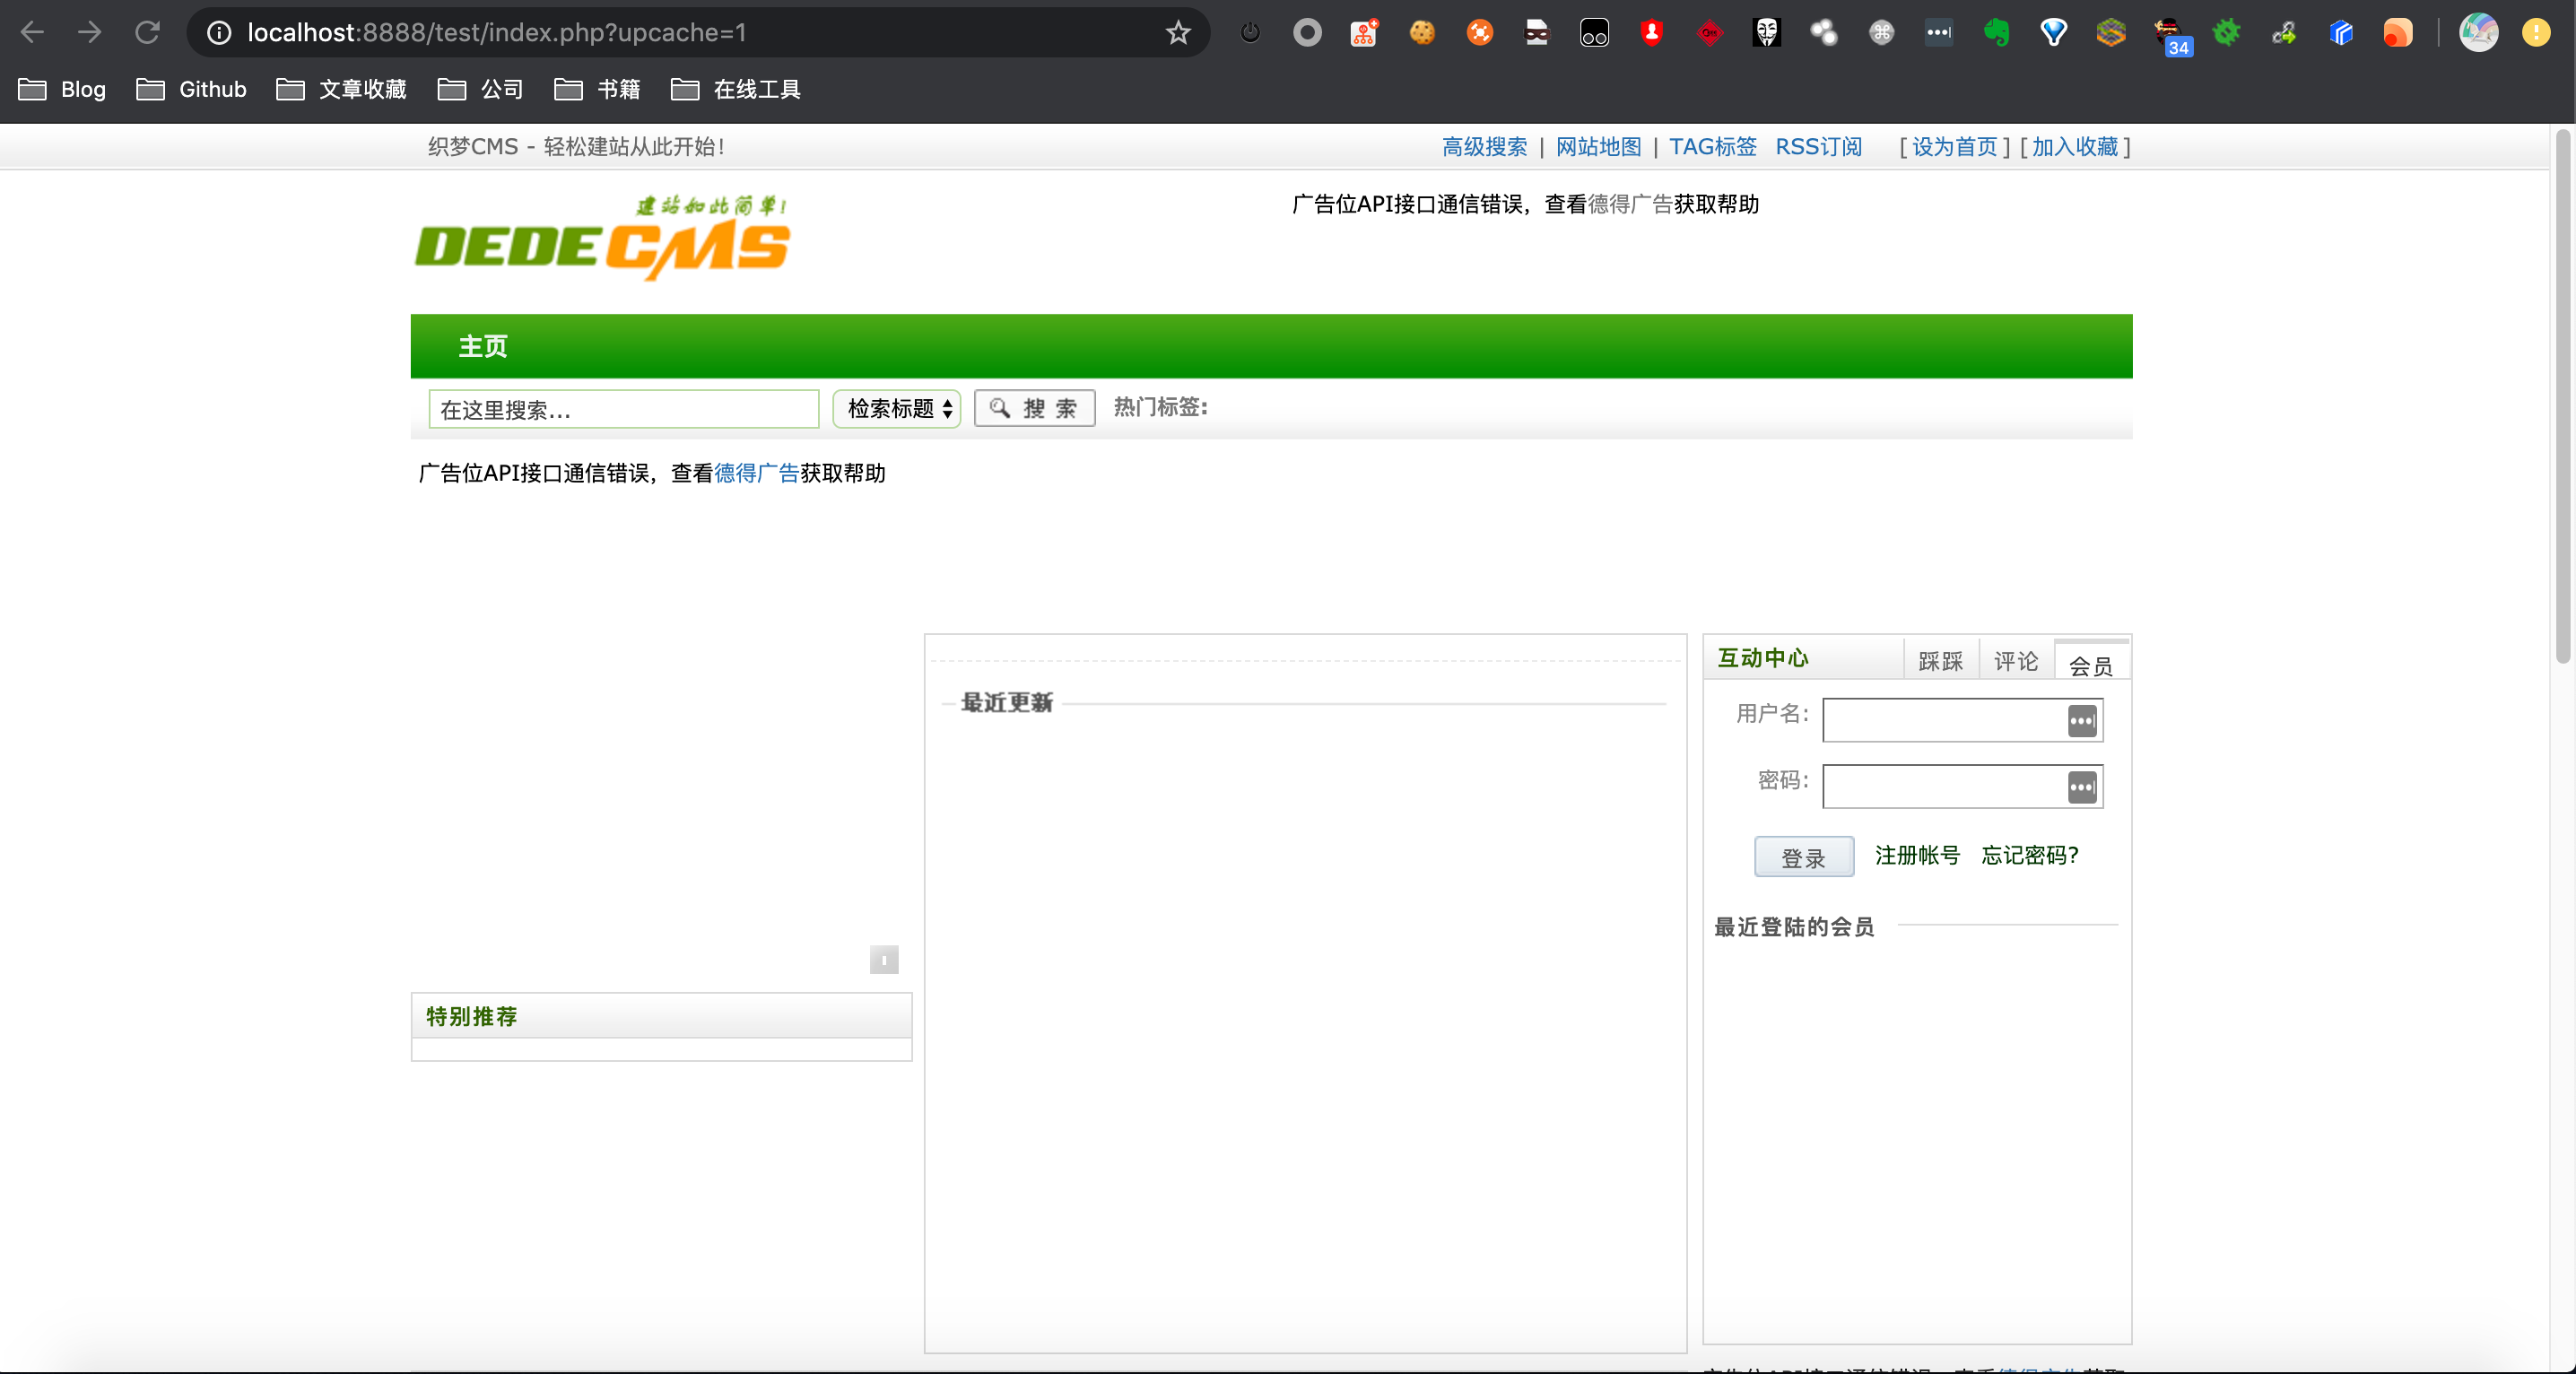Open the 忘记密码? link

click(x=2030, y=856)
